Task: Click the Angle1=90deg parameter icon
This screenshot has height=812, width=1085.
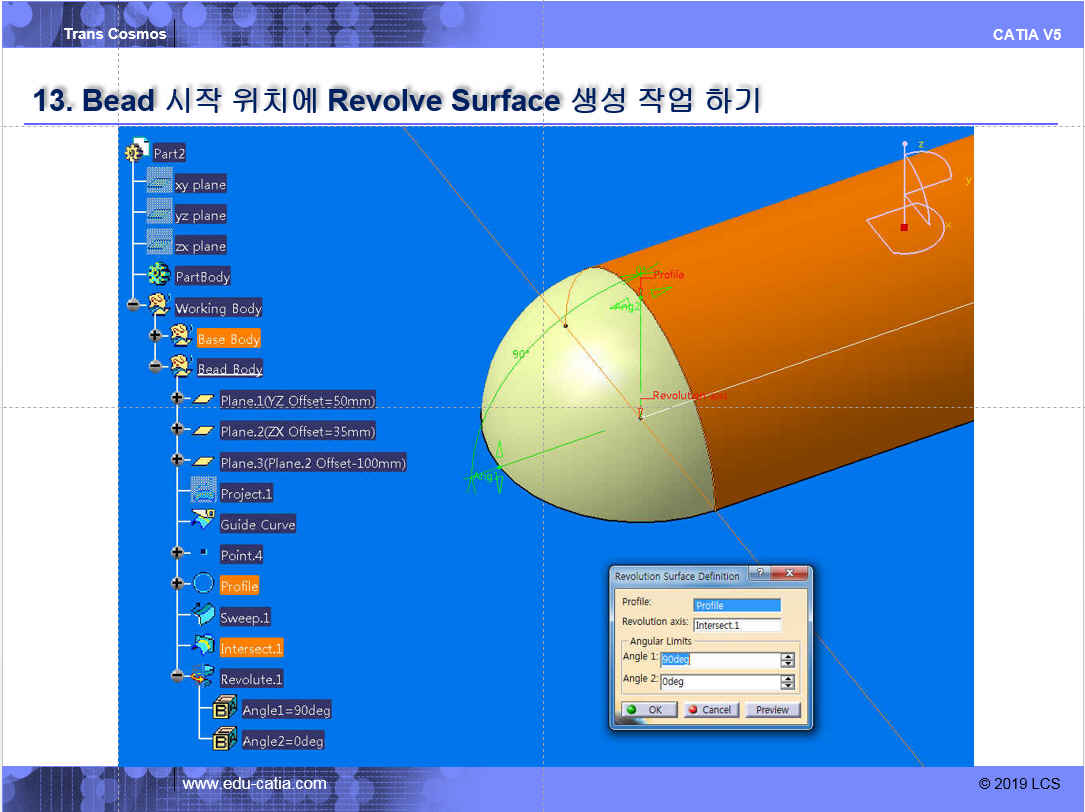Action: pyautogui.click(x=225, y=709)
